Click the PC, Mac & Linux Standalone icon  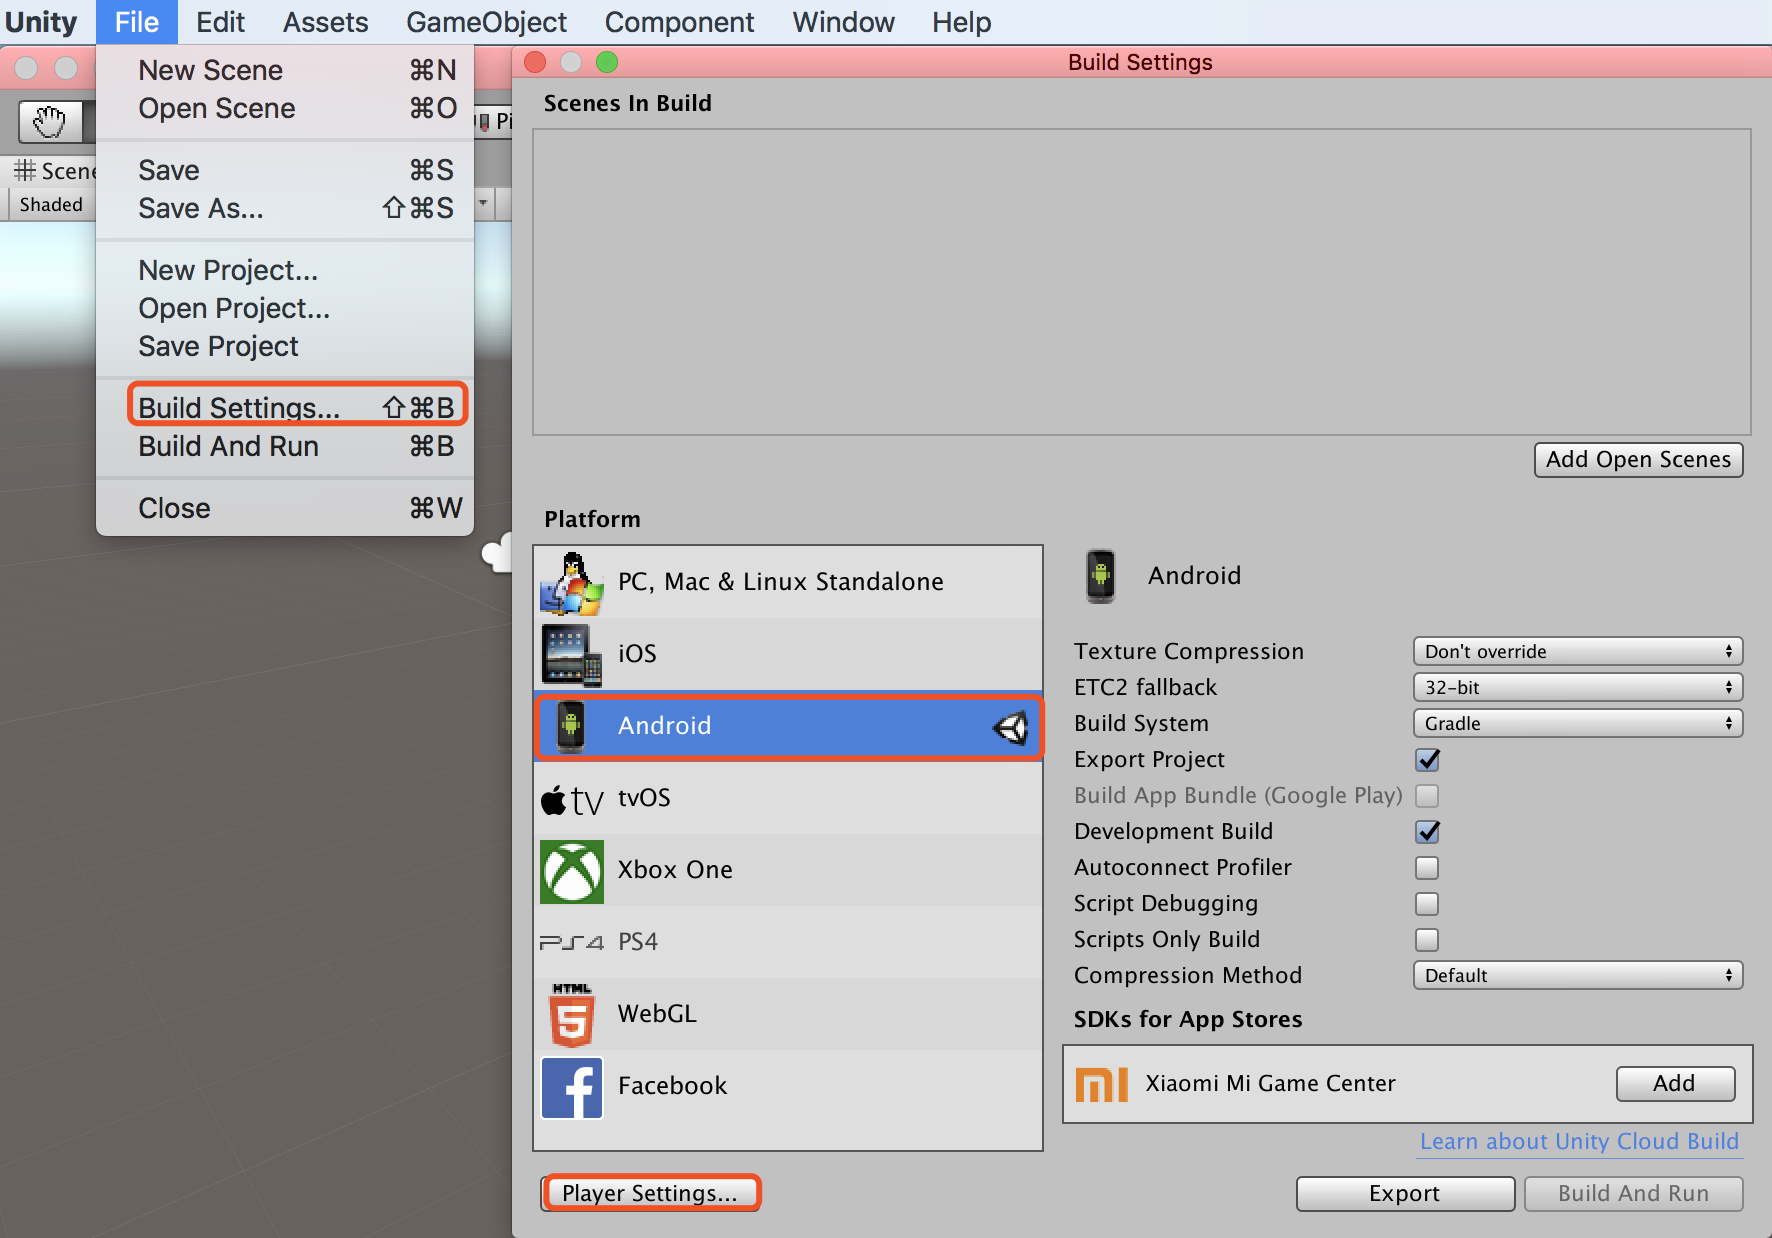tap(571, 582)
